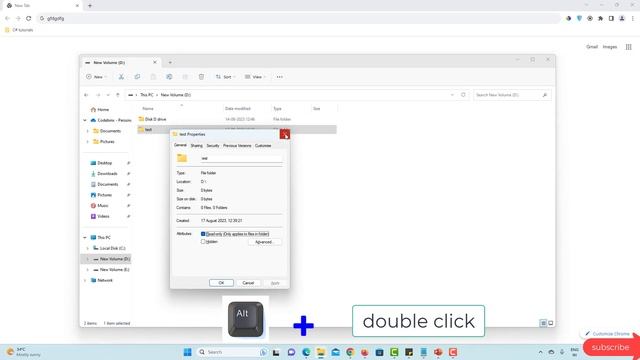
Task: Go back in File Explorer navigation
Action: pyautogui.click(x=86, y=95)
